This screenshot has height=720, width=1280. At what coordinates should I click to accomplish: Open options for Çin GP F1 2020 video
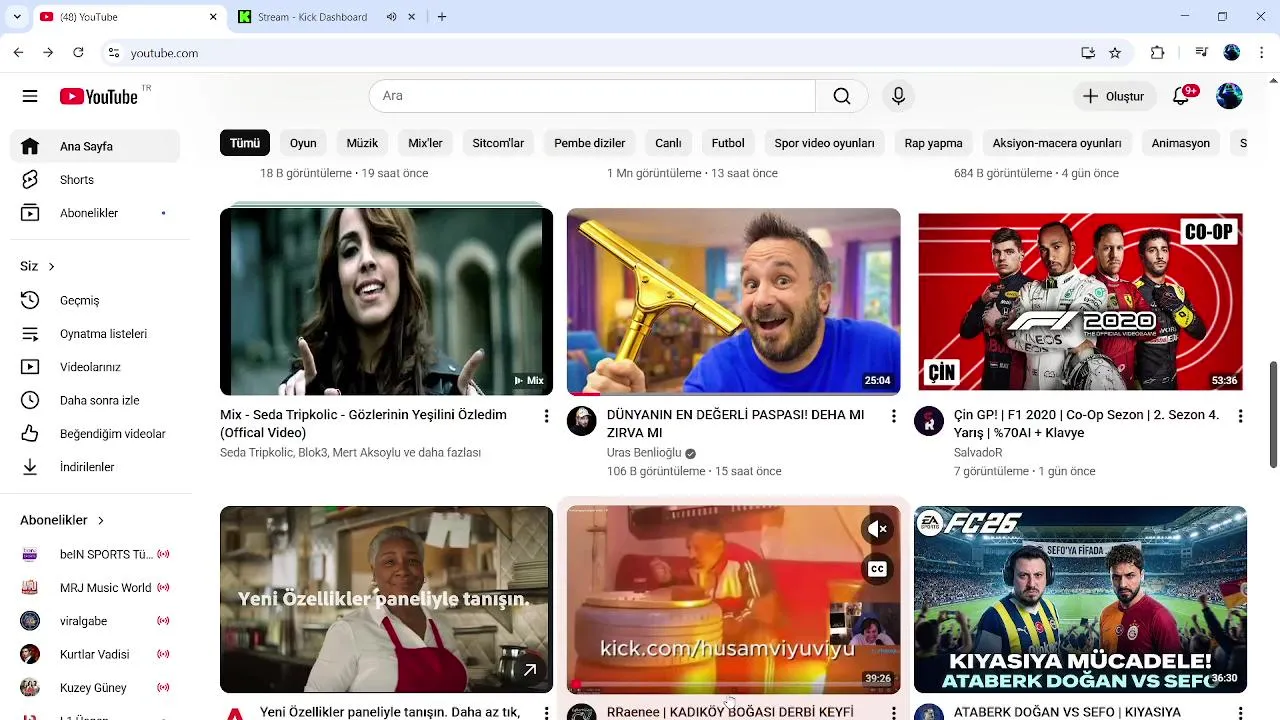[x=1240, y=416]
